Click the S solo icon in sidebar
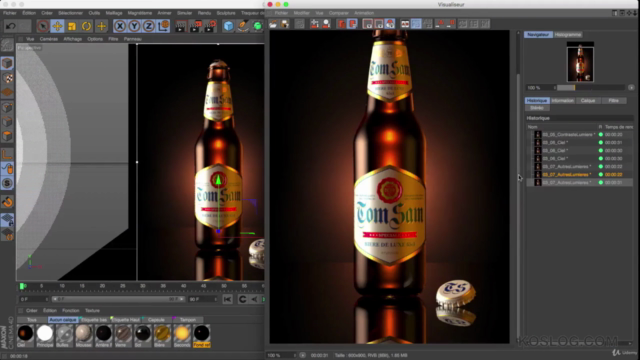The height and width of the screenshot is (360, 640). tap(7, 183)
